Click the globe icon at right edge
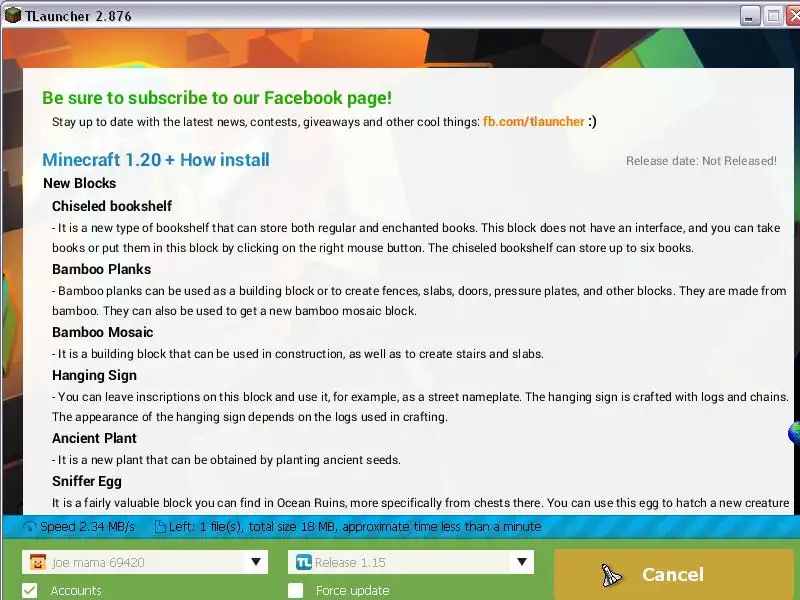The image size is (800, 600). click(x=794, y=433)
